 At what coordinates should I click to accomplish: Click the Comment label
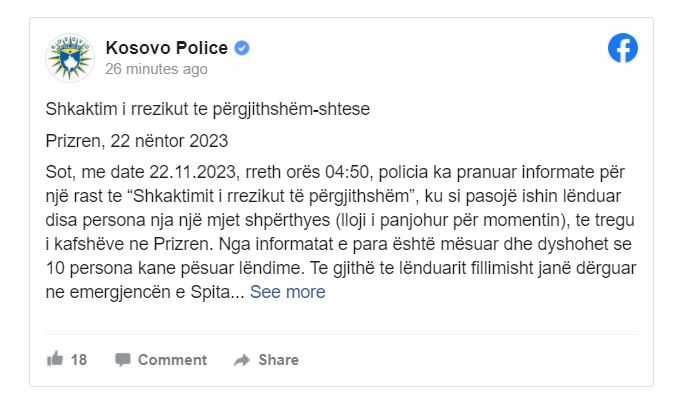[172, 360]
